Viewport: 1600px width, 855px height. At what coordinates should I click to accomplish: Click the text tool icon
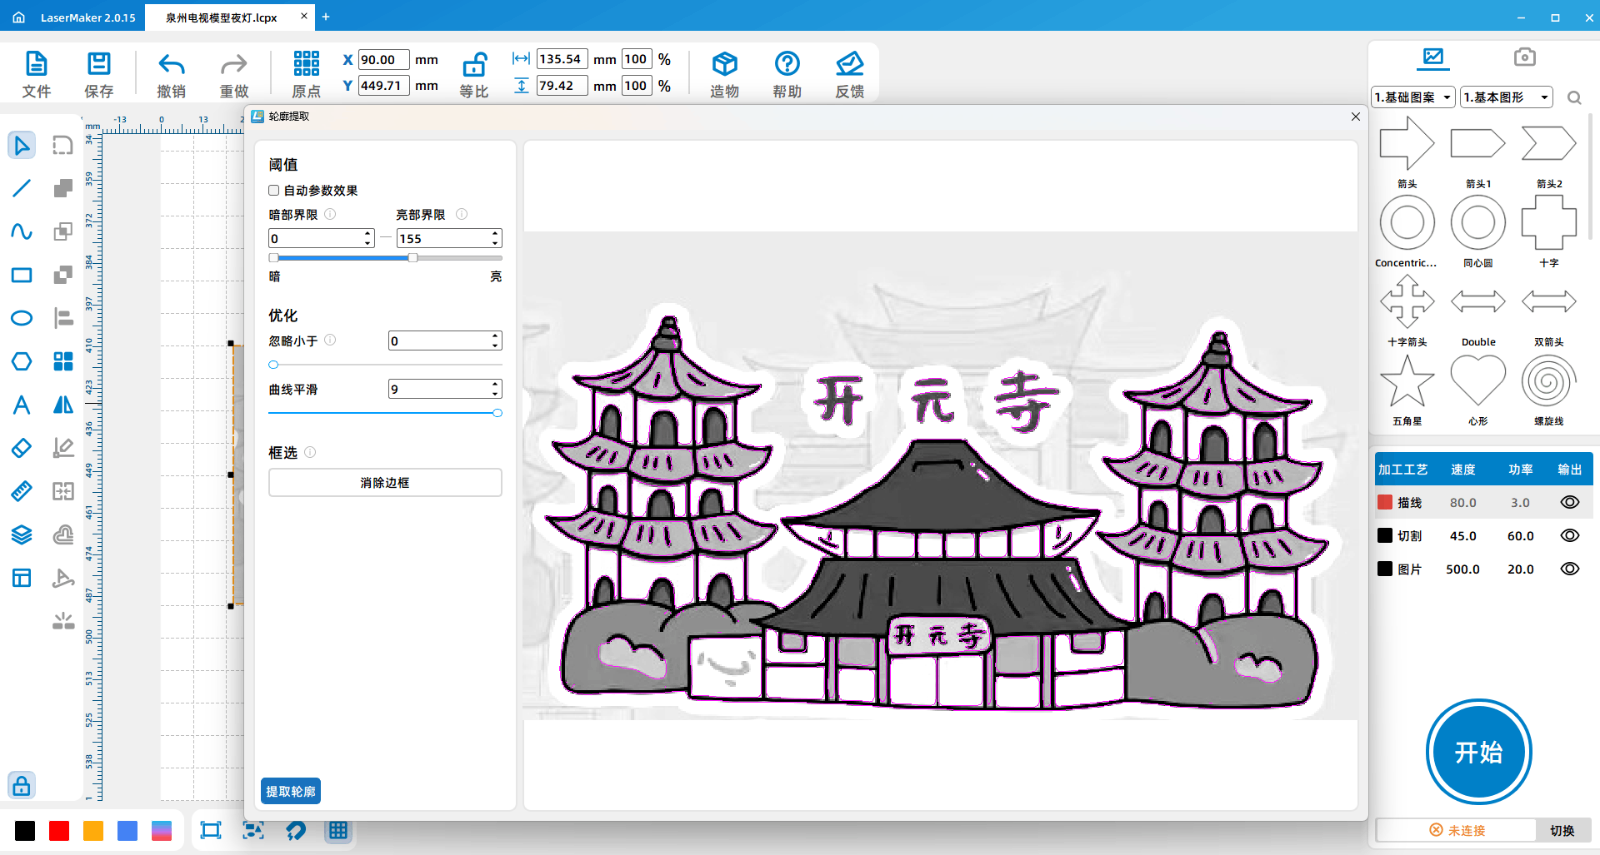click(x=21, y=405)
